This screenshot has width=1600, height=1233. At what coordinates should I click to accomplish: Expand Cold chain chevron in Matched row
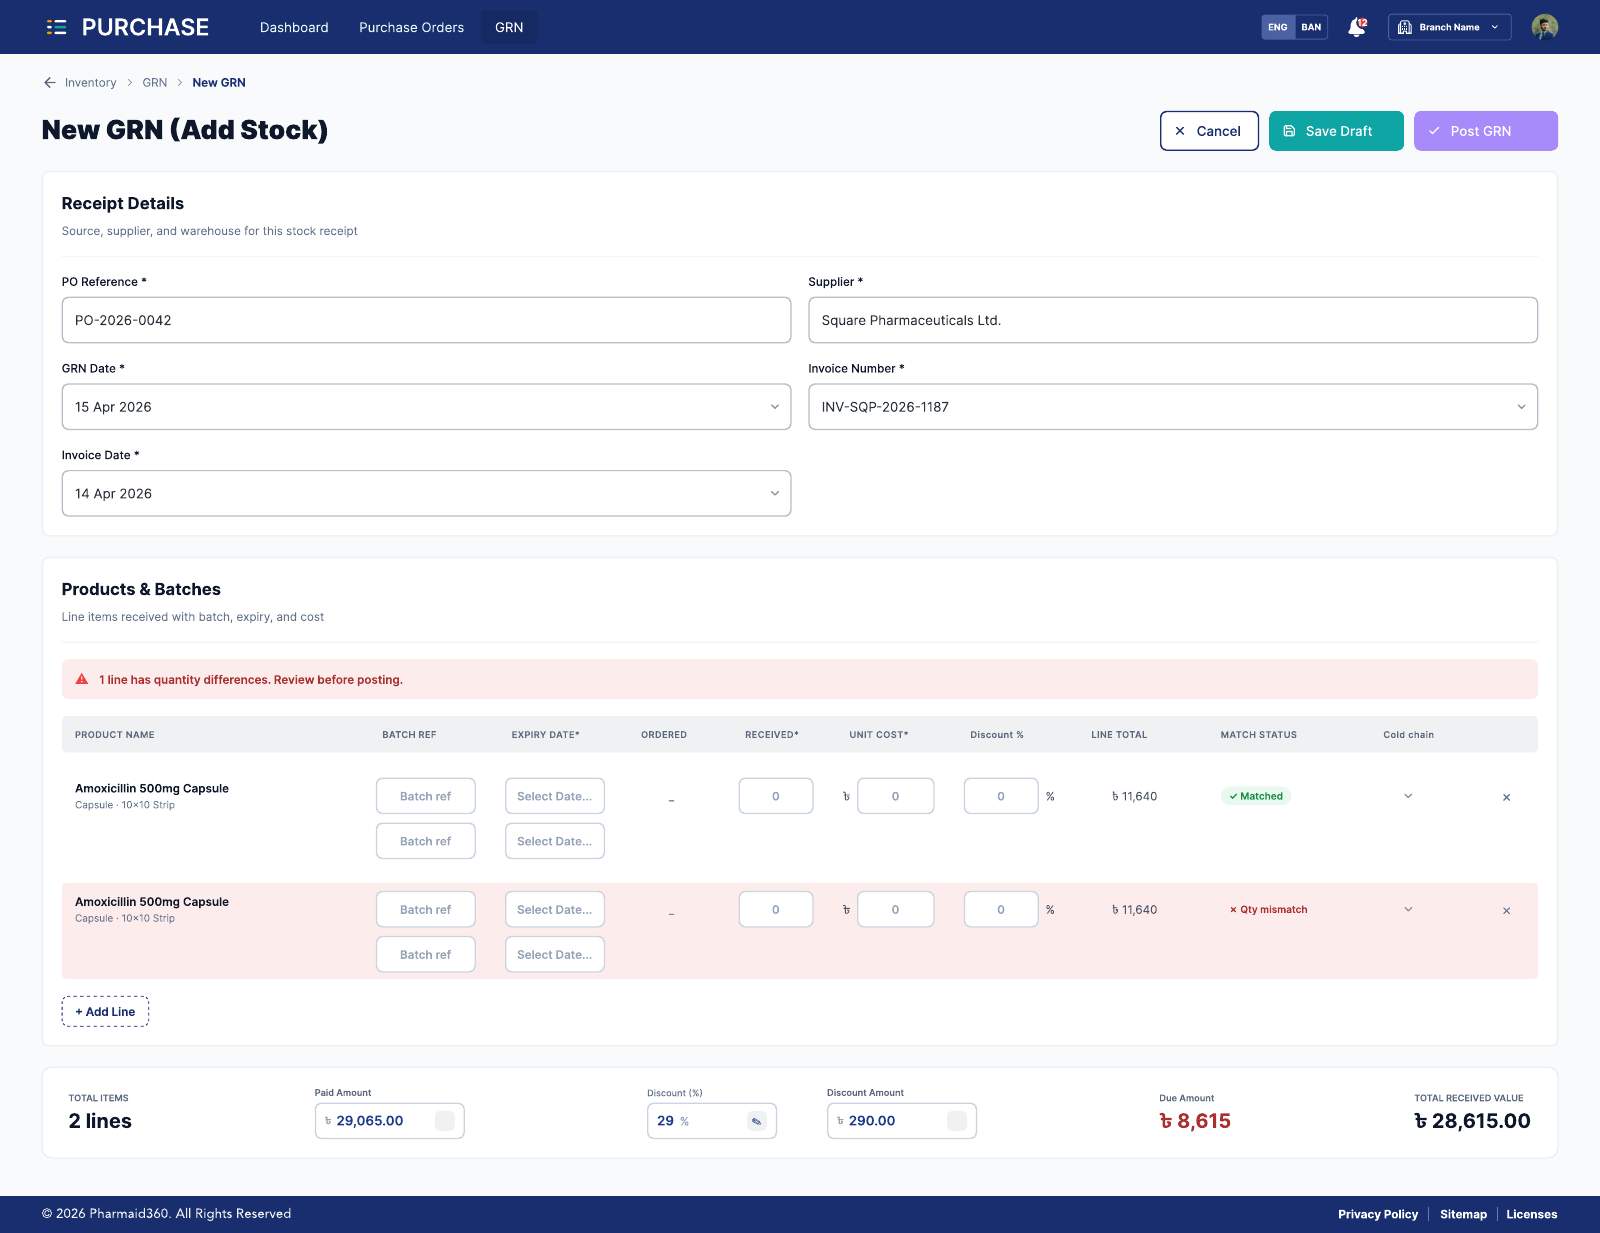coord(1408,796)
